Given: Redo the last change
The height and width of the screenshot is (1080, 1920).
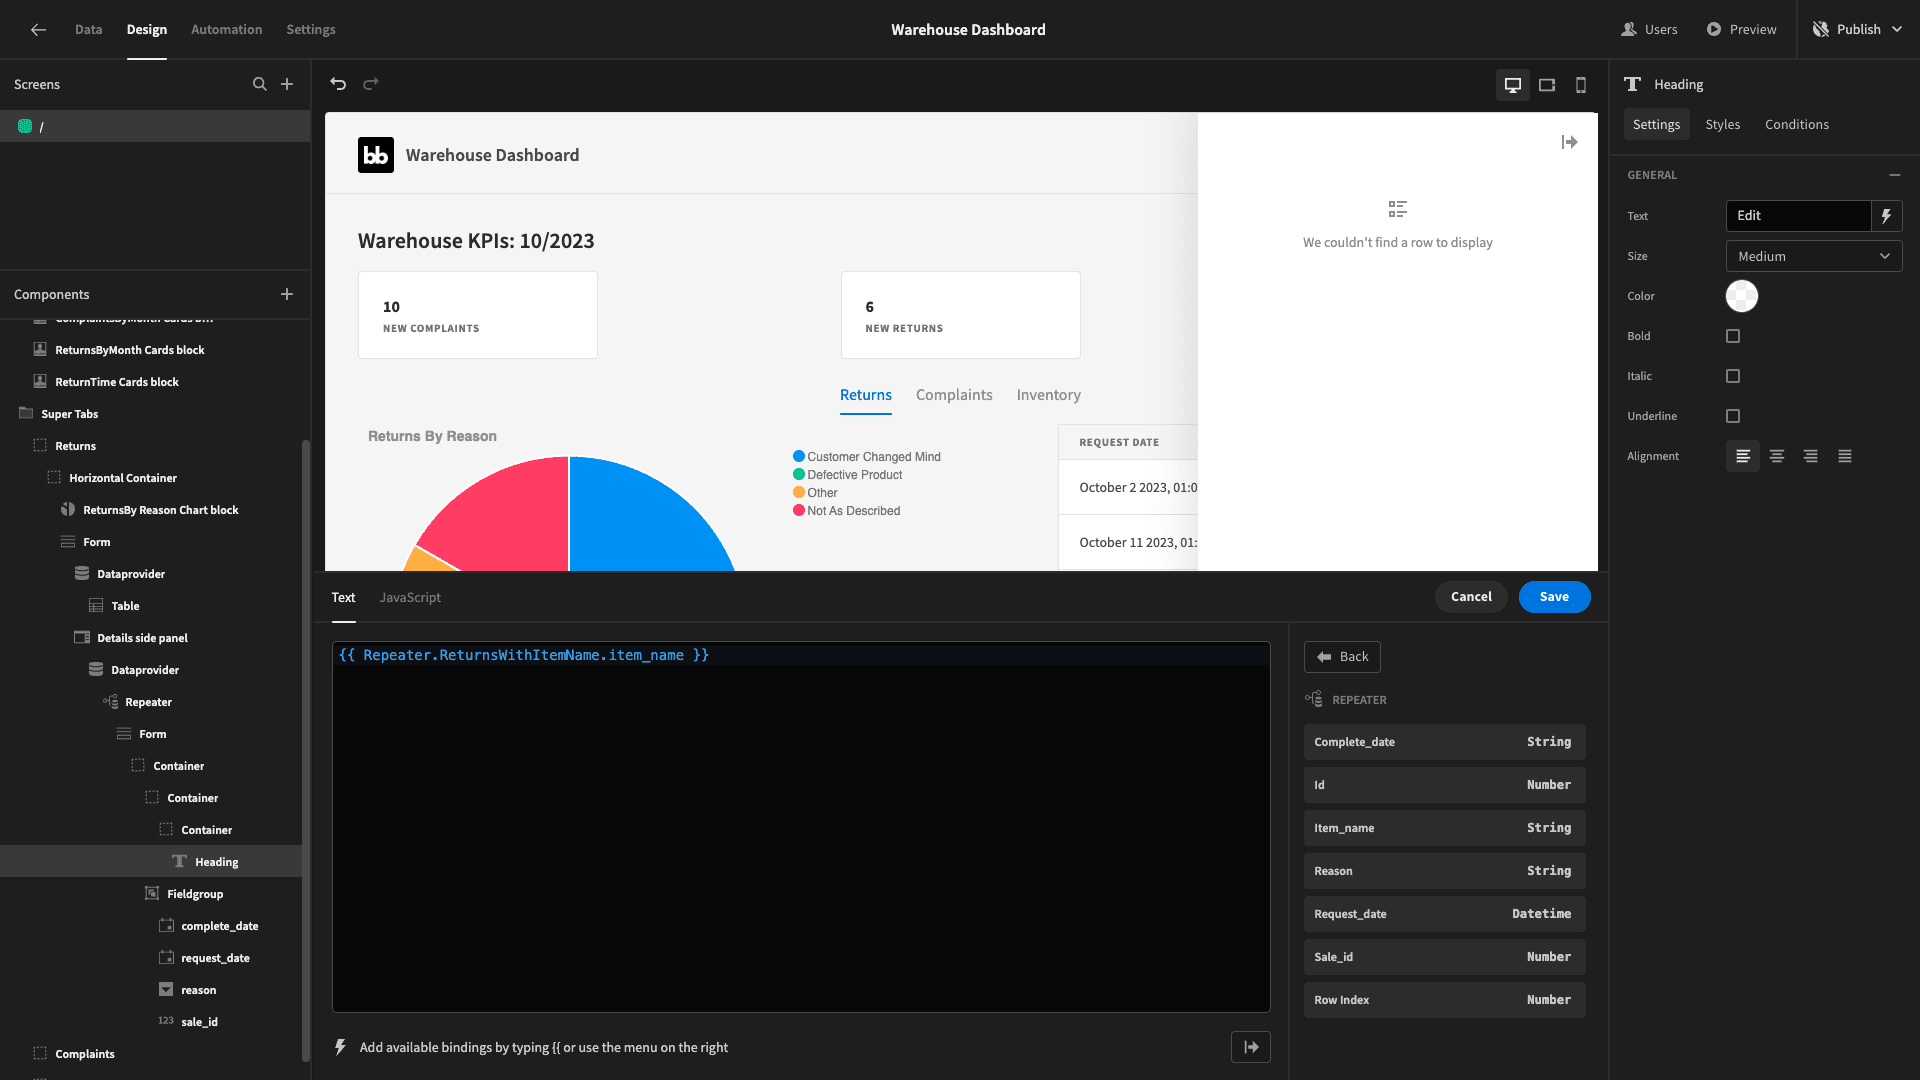Looking at the screenshot, I should [x=371, y=84].
